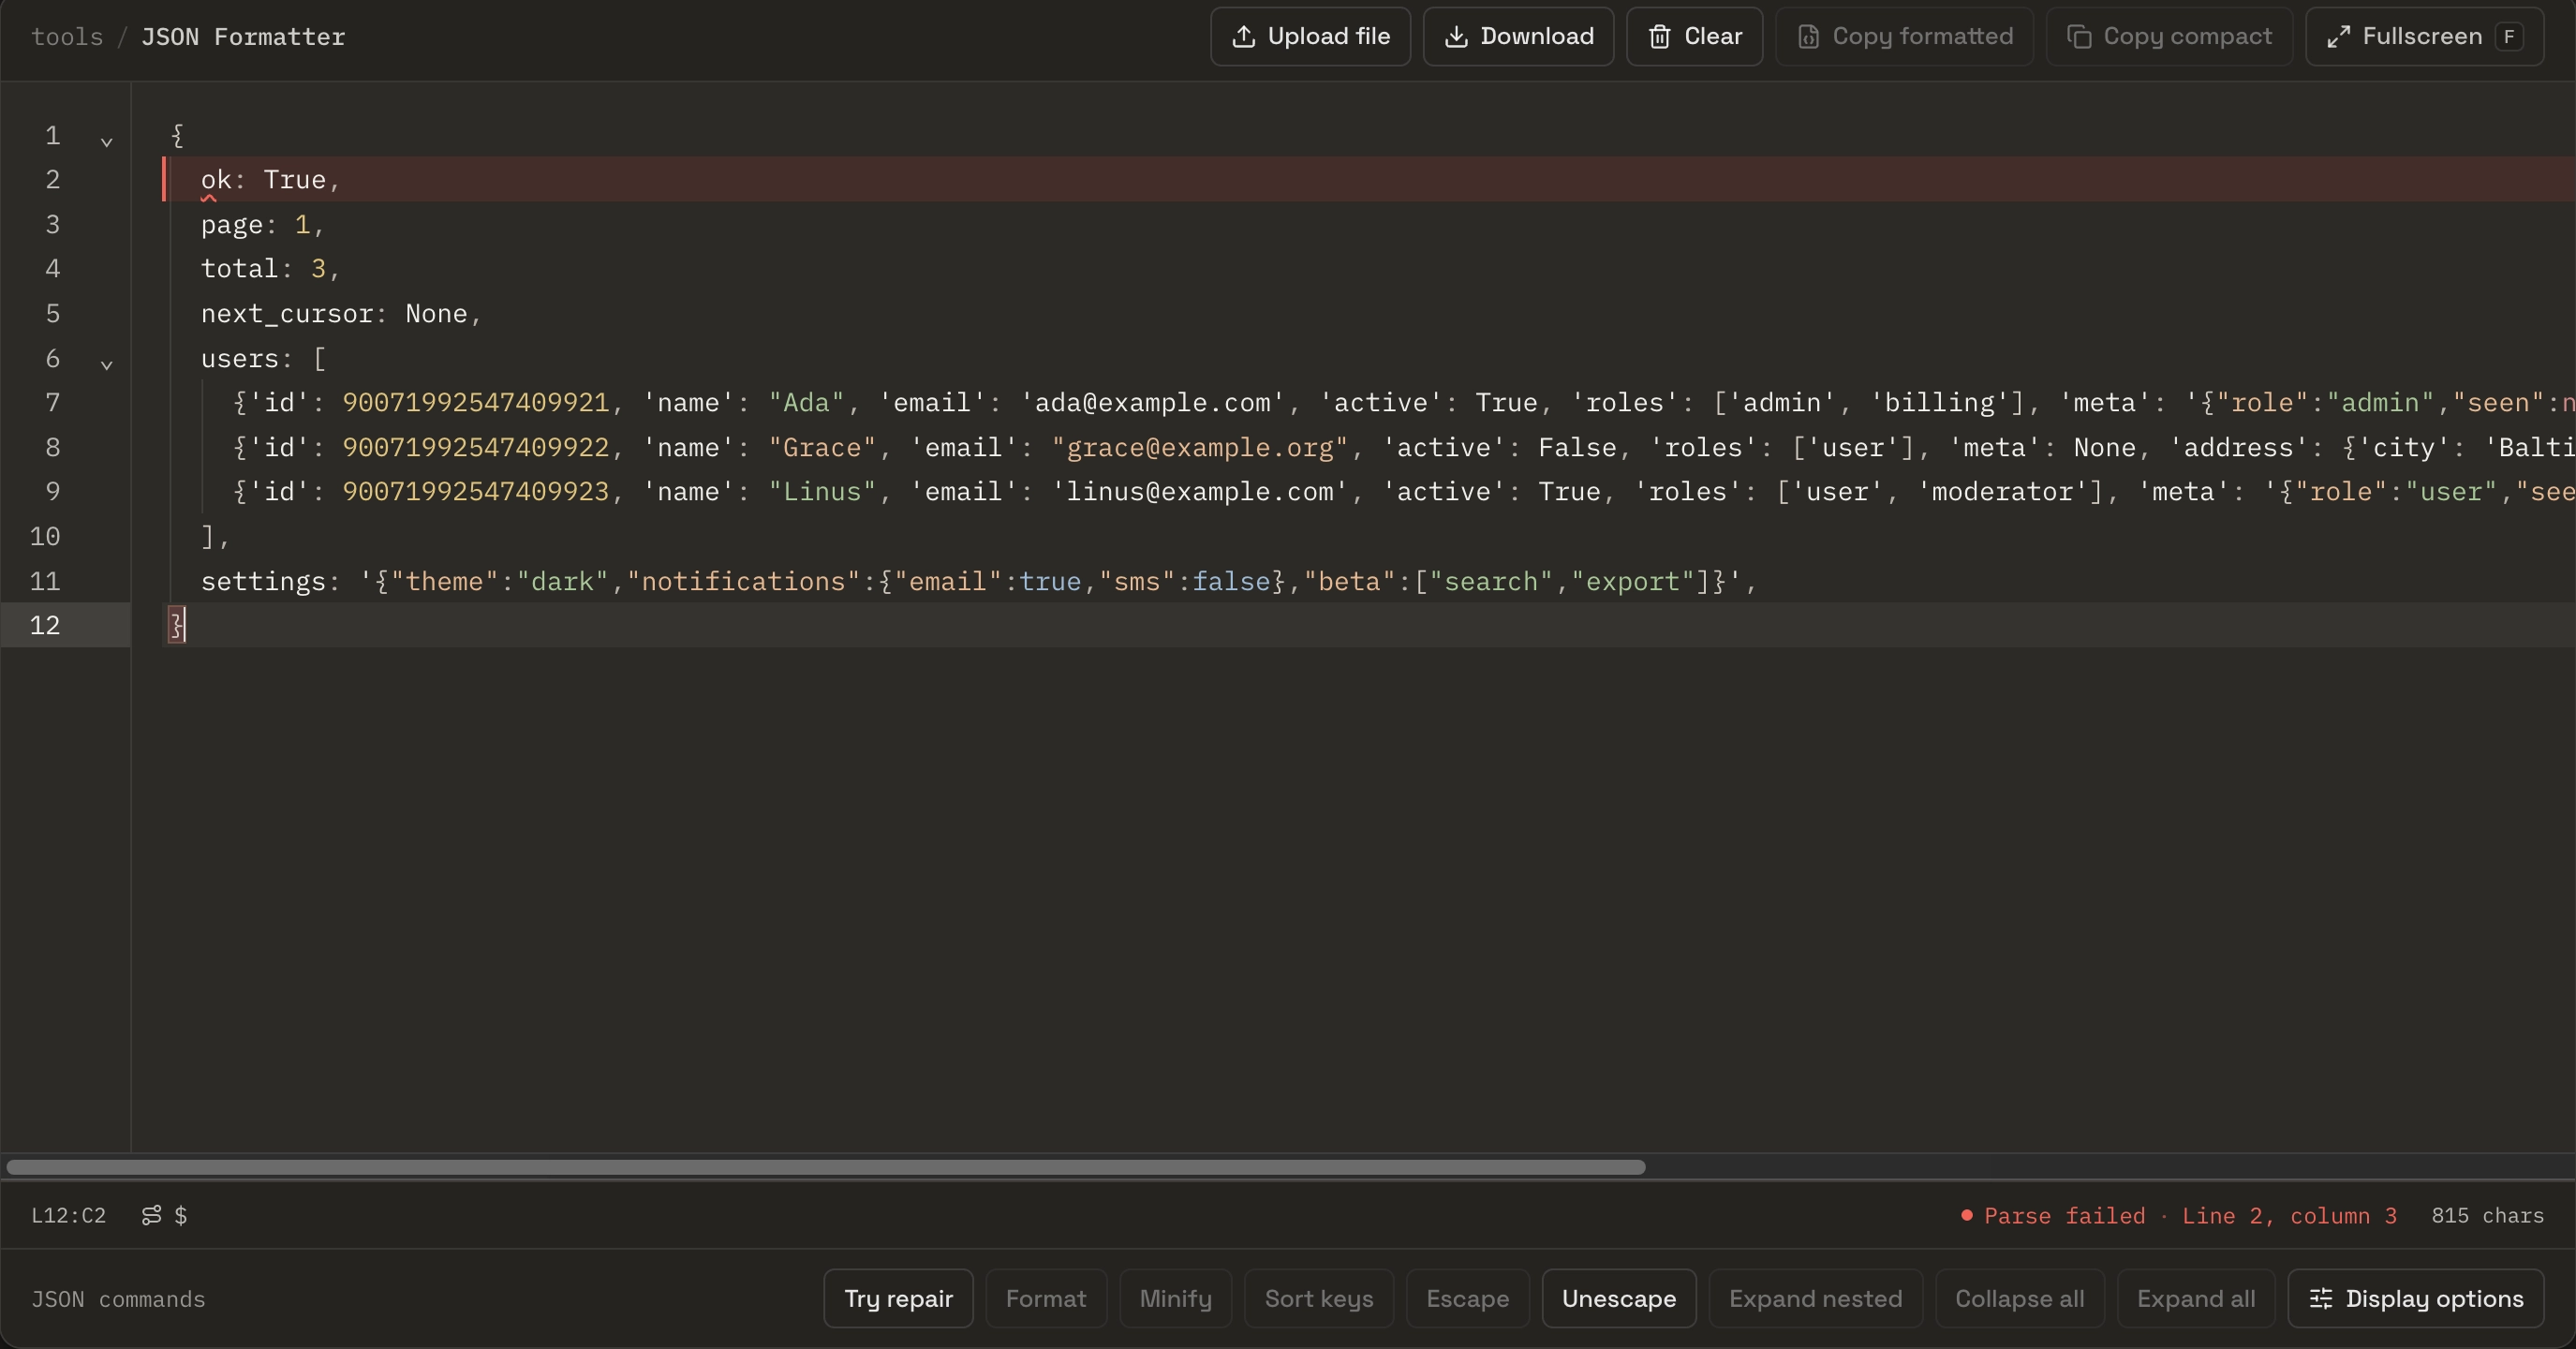Click the id 90071992547409923 value
The image size is (2576, 1349).
[x=475, y=492]
